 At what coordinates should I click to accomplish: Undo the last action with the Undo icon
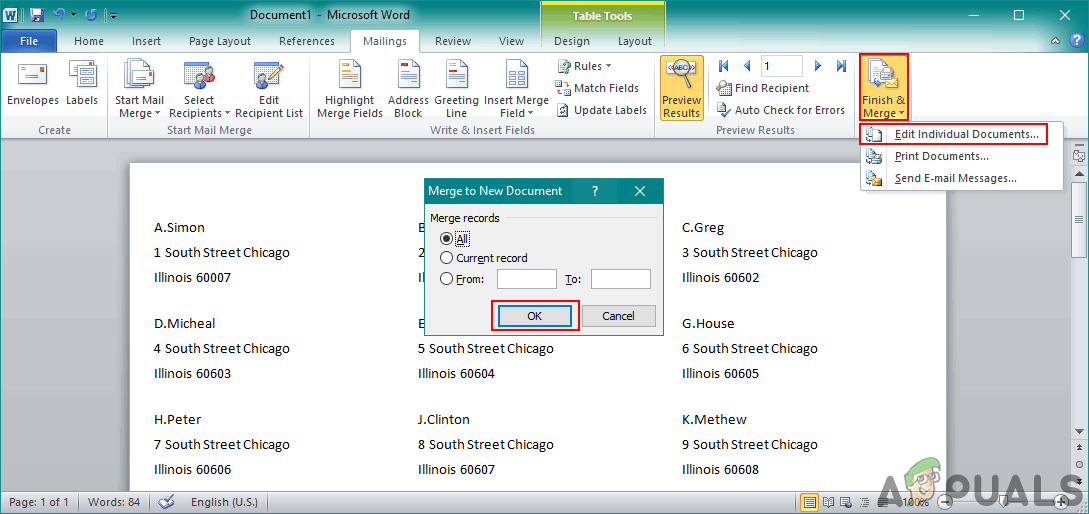coord(59,15)
